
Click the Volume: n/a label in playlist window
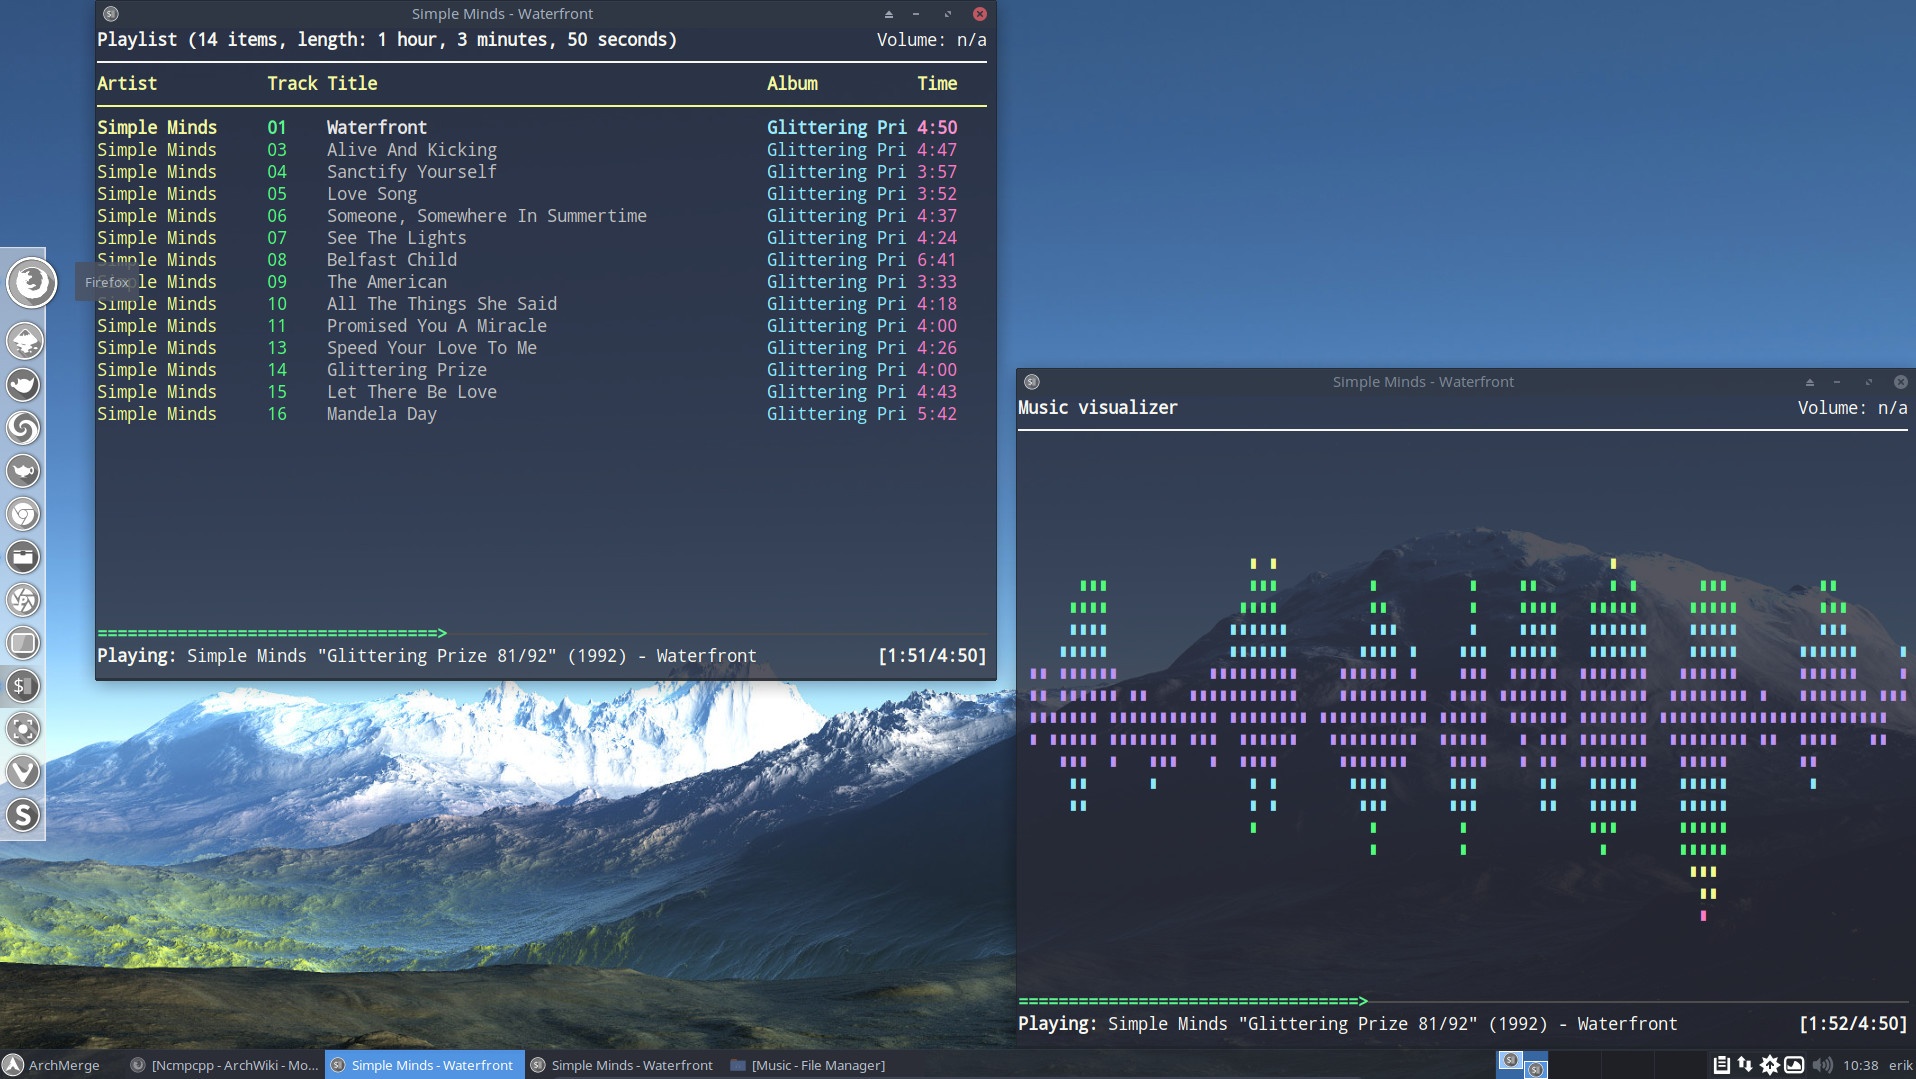[x=931, y=40]
